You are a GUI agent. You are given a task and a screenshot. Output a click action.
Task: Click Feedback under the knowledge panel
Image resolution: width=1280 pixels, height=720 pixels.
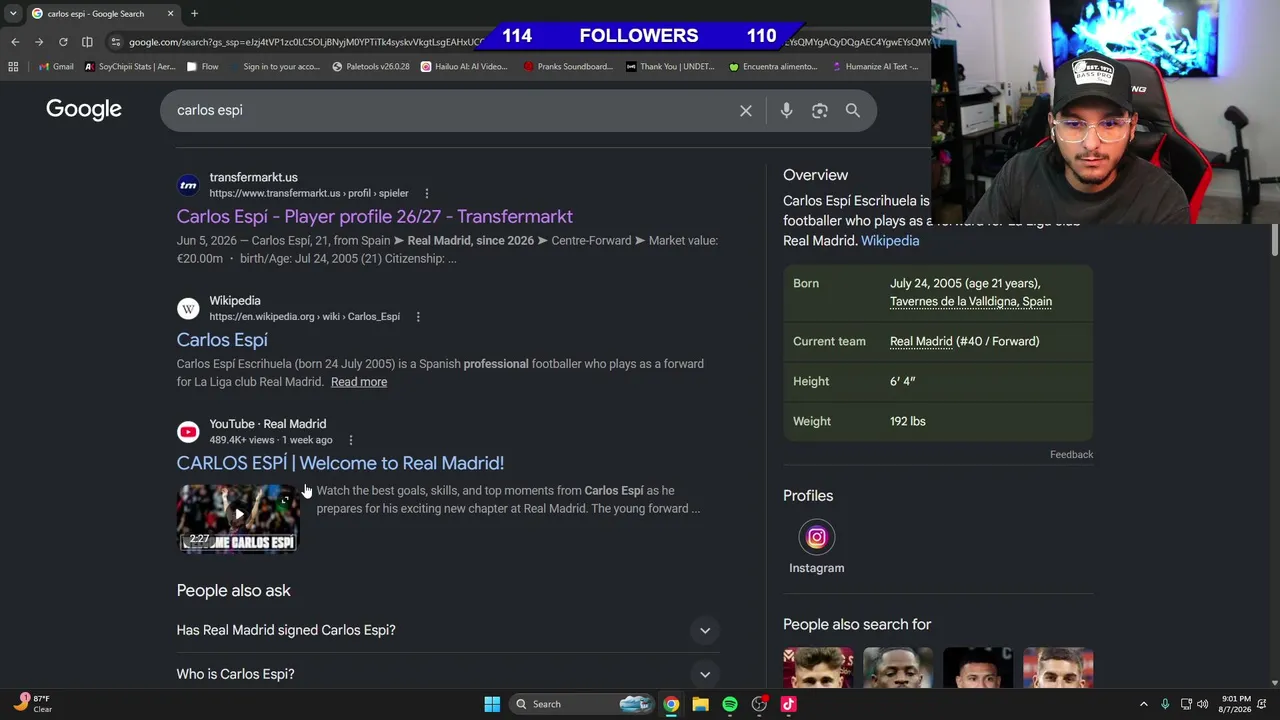tap(1071, 455)
